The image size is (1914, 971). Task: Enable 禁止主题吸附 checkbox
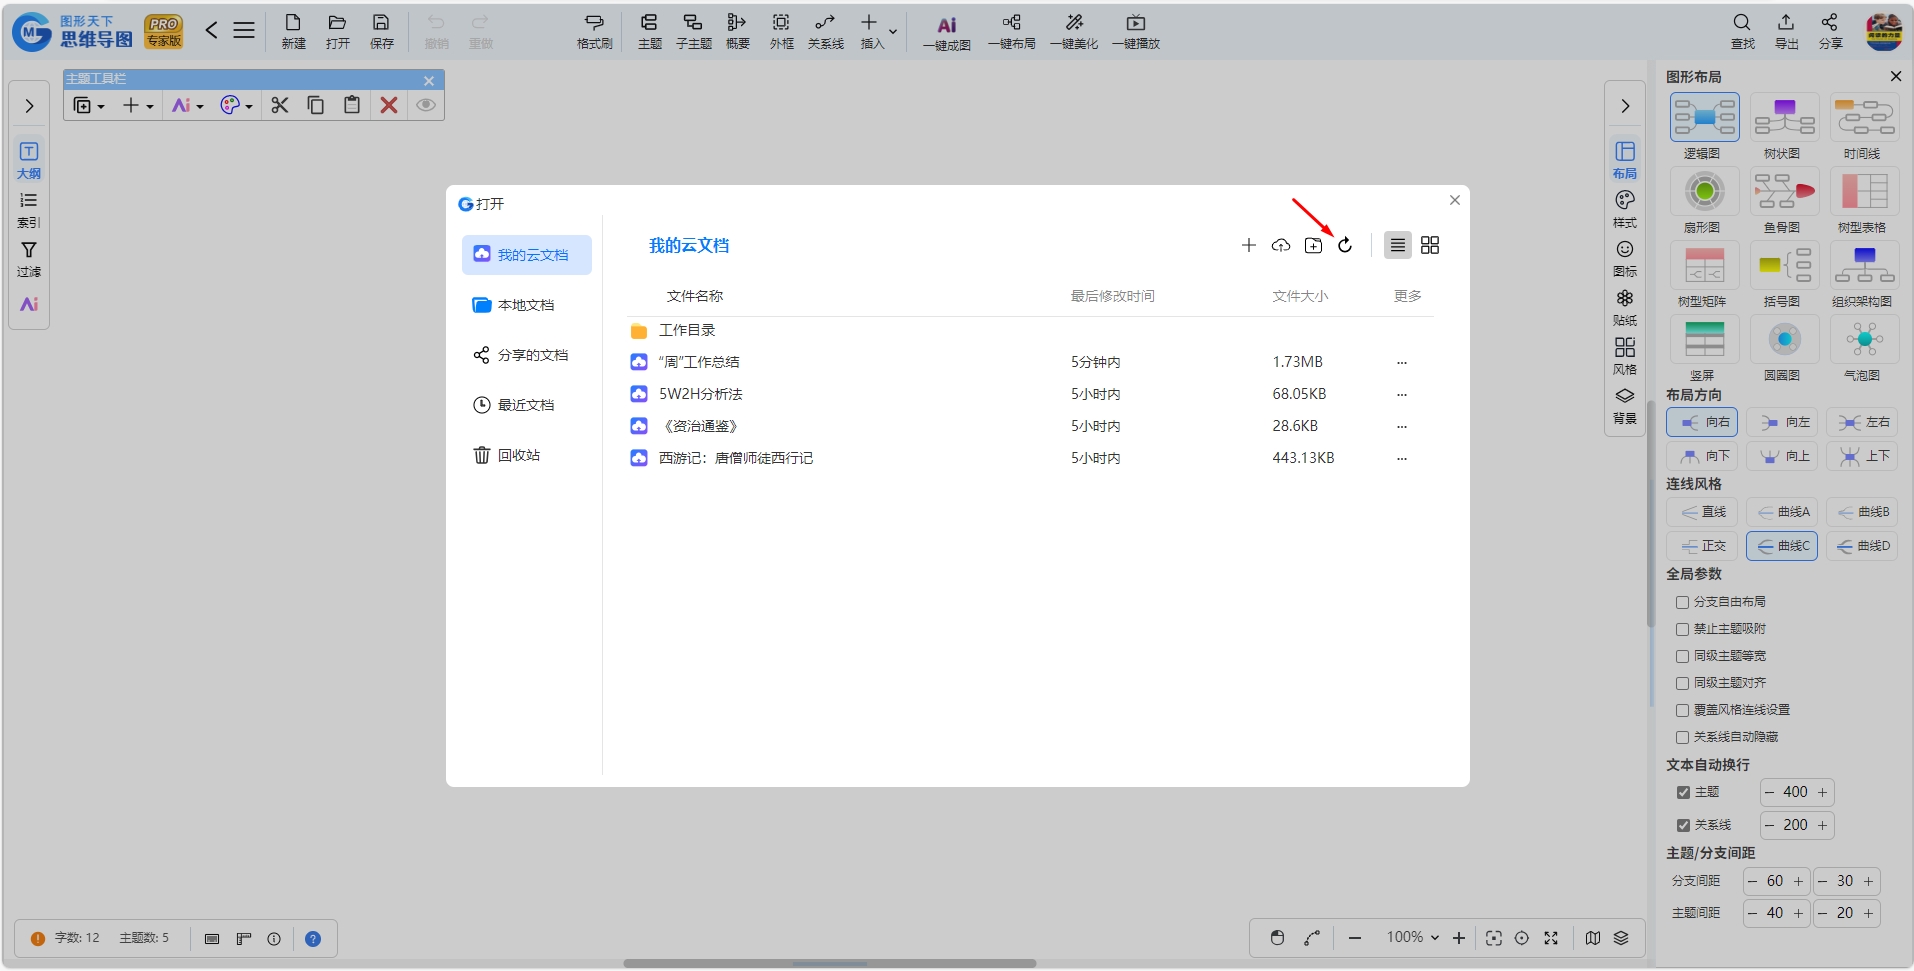1682,629
